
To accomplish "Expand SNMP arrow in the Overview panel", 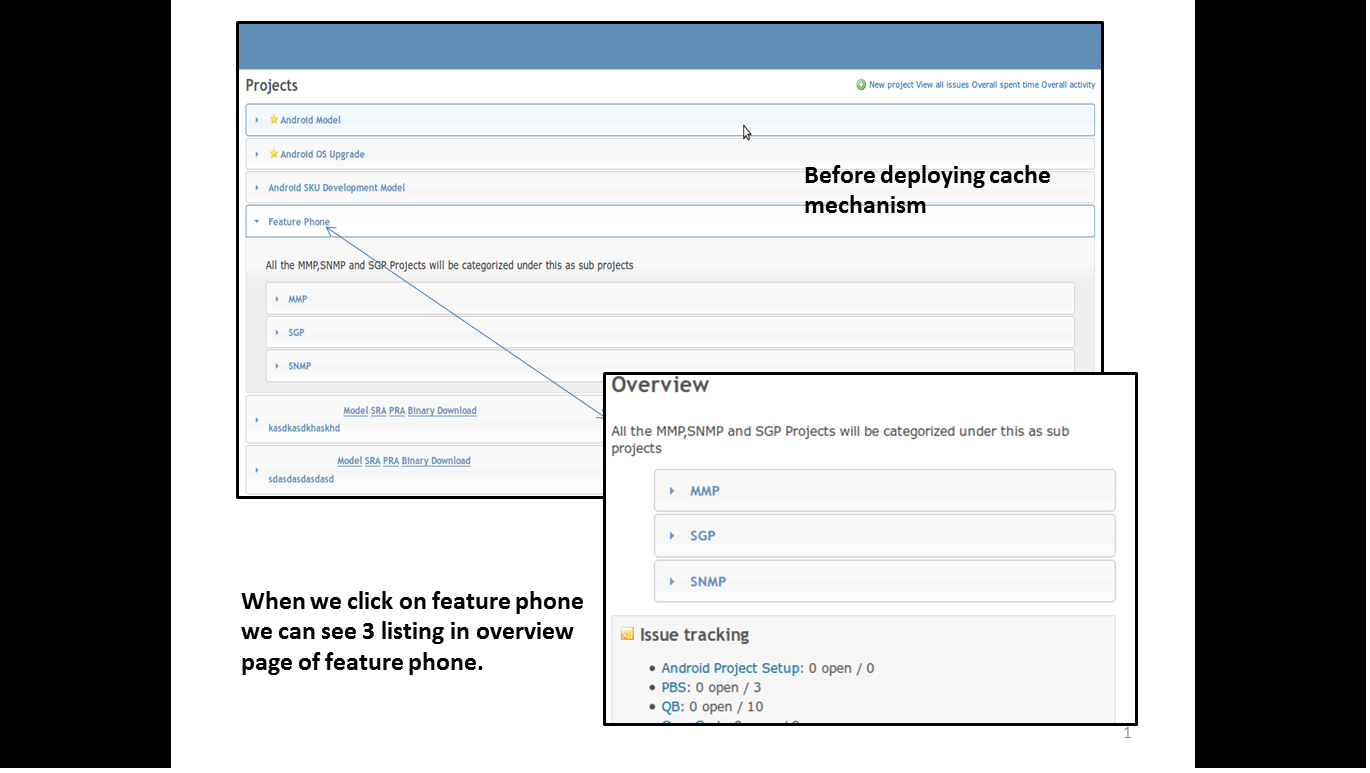I will pyautogui.click(x=672, y=582).
